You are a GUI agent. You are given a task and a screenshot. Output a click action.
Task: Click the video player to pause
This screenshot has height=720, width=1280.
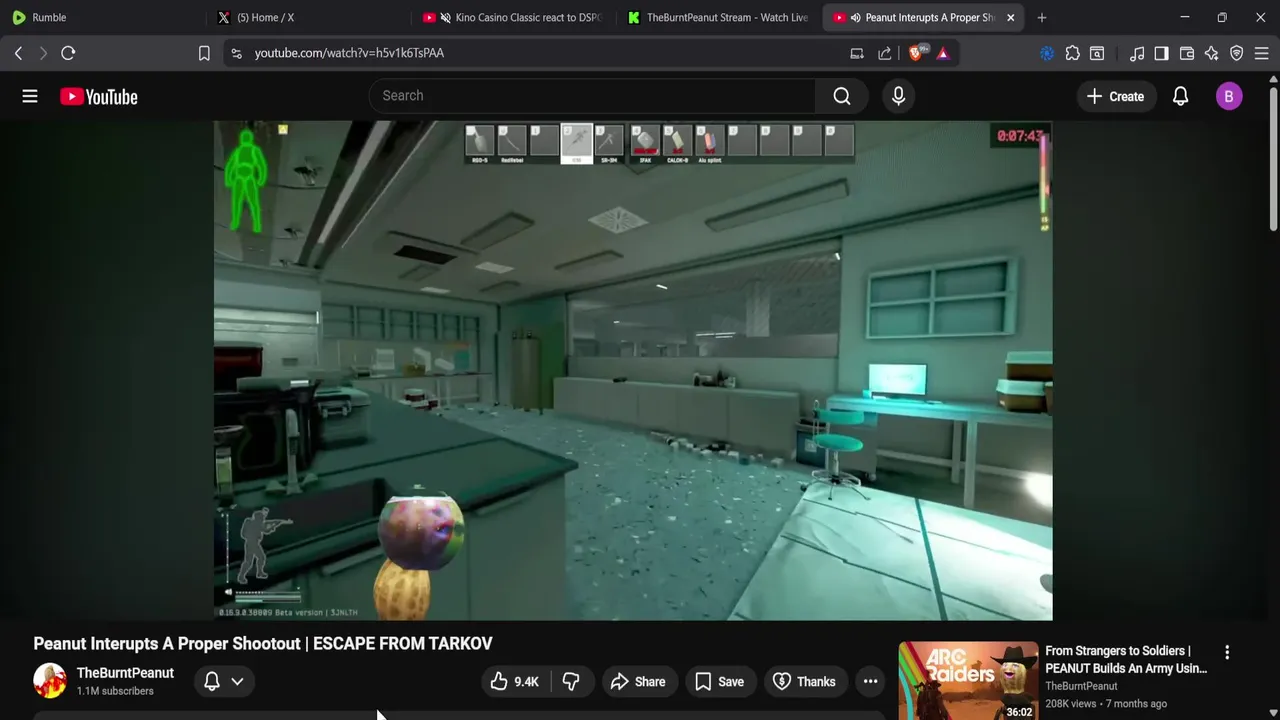coord(633,370)
